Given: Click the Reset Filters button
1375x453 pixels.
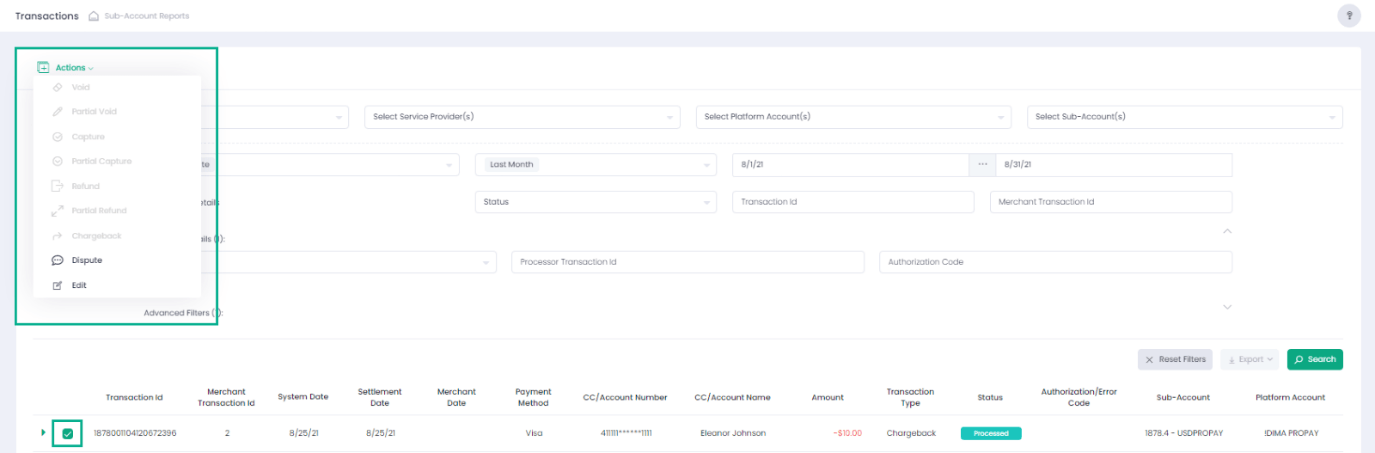Looking at the screenshot, I should click(x=1175, y=359).
